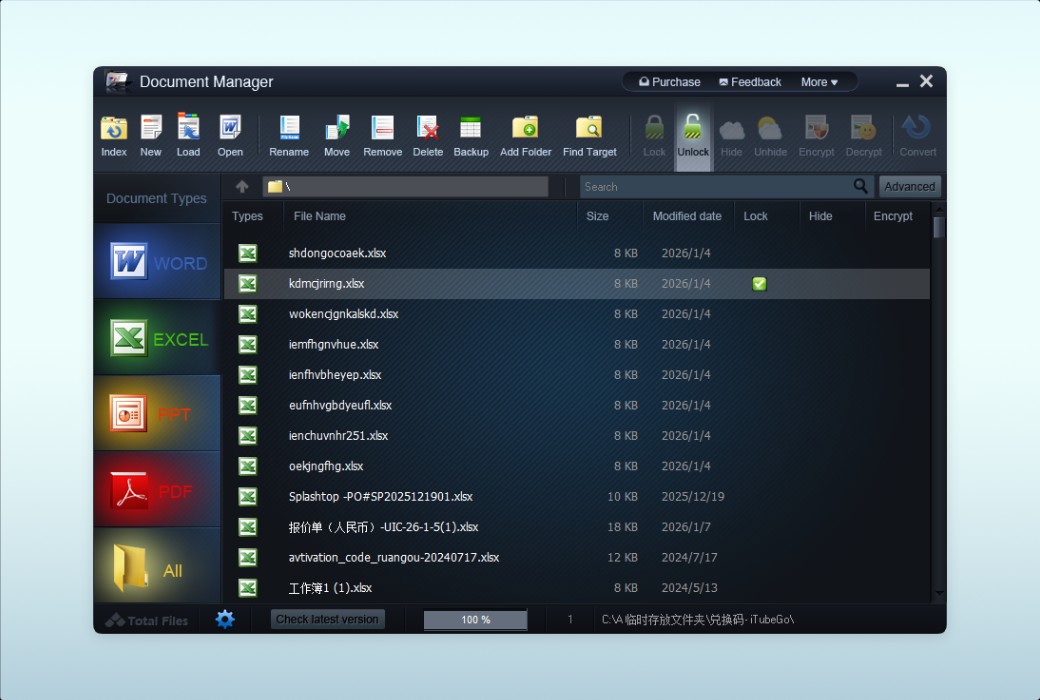
Task: Toggle the lock checkmark on kdmcjrirng.xlsx
Action: click(x=759, y=284)
